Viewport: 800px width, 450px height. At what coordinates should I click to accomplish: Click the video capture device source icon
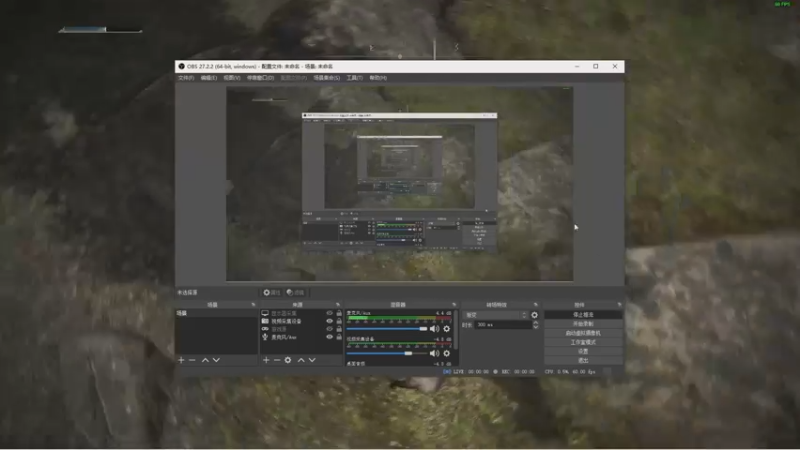tap(265, 321)
